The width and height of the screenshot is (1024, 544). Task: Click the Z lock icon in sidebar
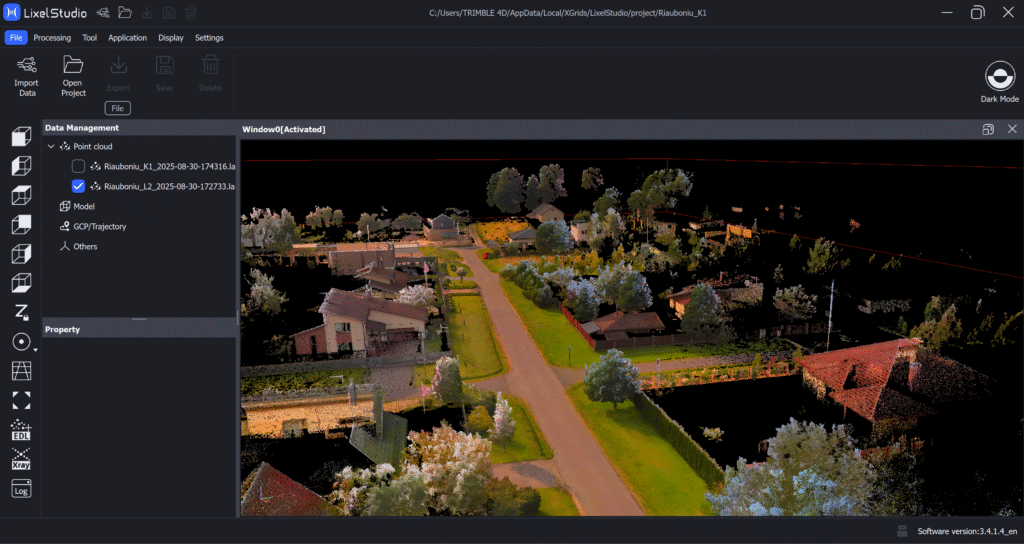(21, 312)
